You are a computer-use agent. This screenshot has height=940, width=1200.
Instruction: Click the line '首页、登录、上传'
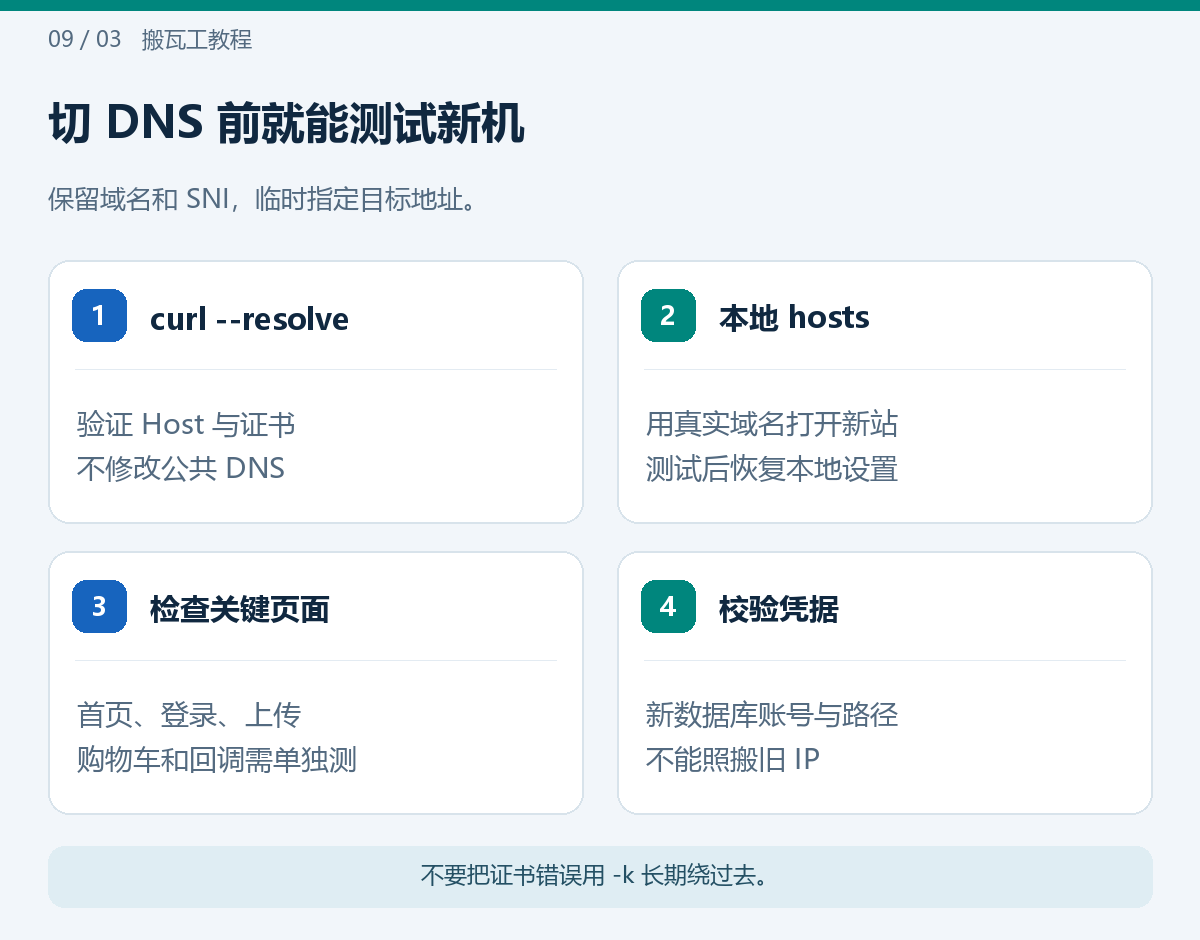189,715
